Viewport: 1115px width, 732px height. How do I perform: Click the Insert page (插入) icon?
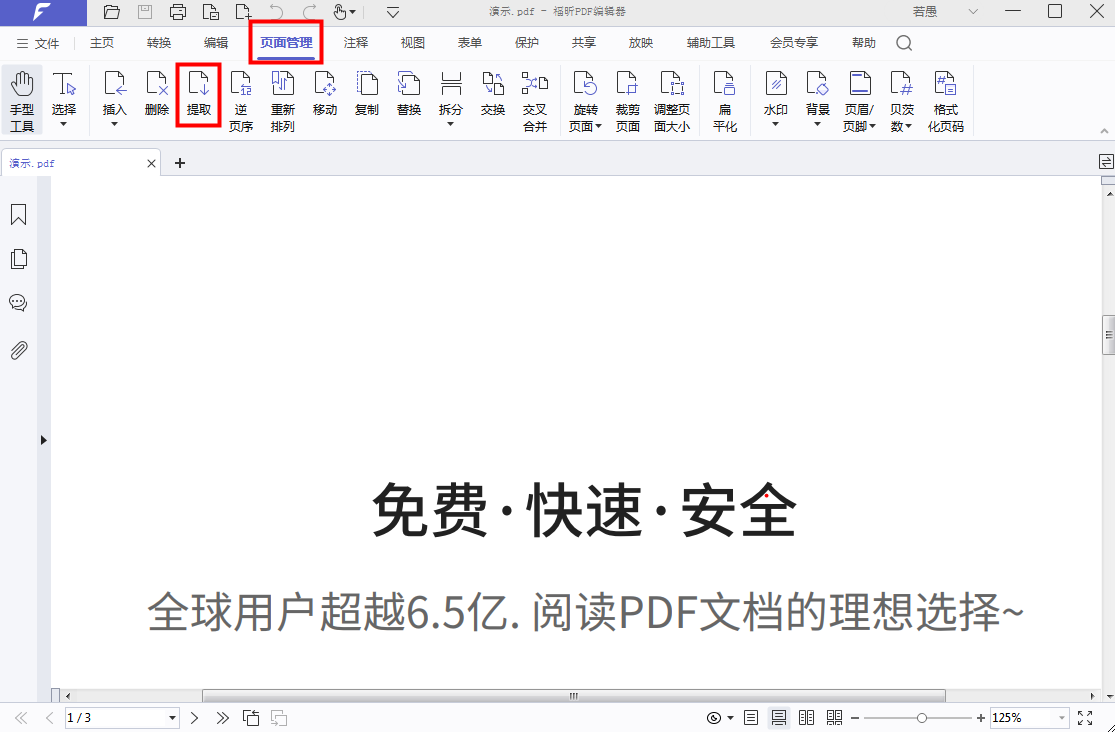click(x=114, y=84)
